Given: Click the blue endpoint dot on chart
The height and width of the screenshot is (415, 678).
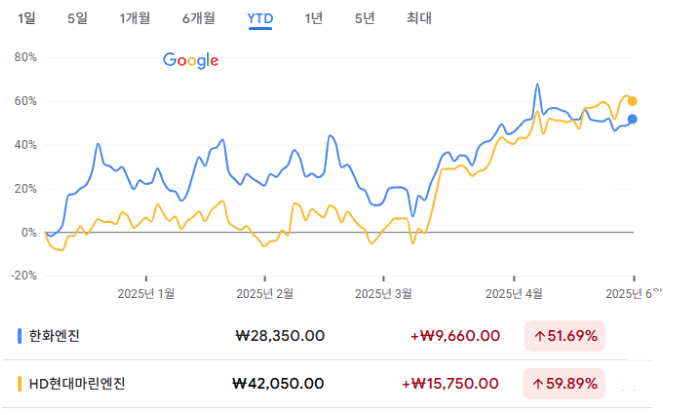Looking at the screenshot, I should coord(632,119).
